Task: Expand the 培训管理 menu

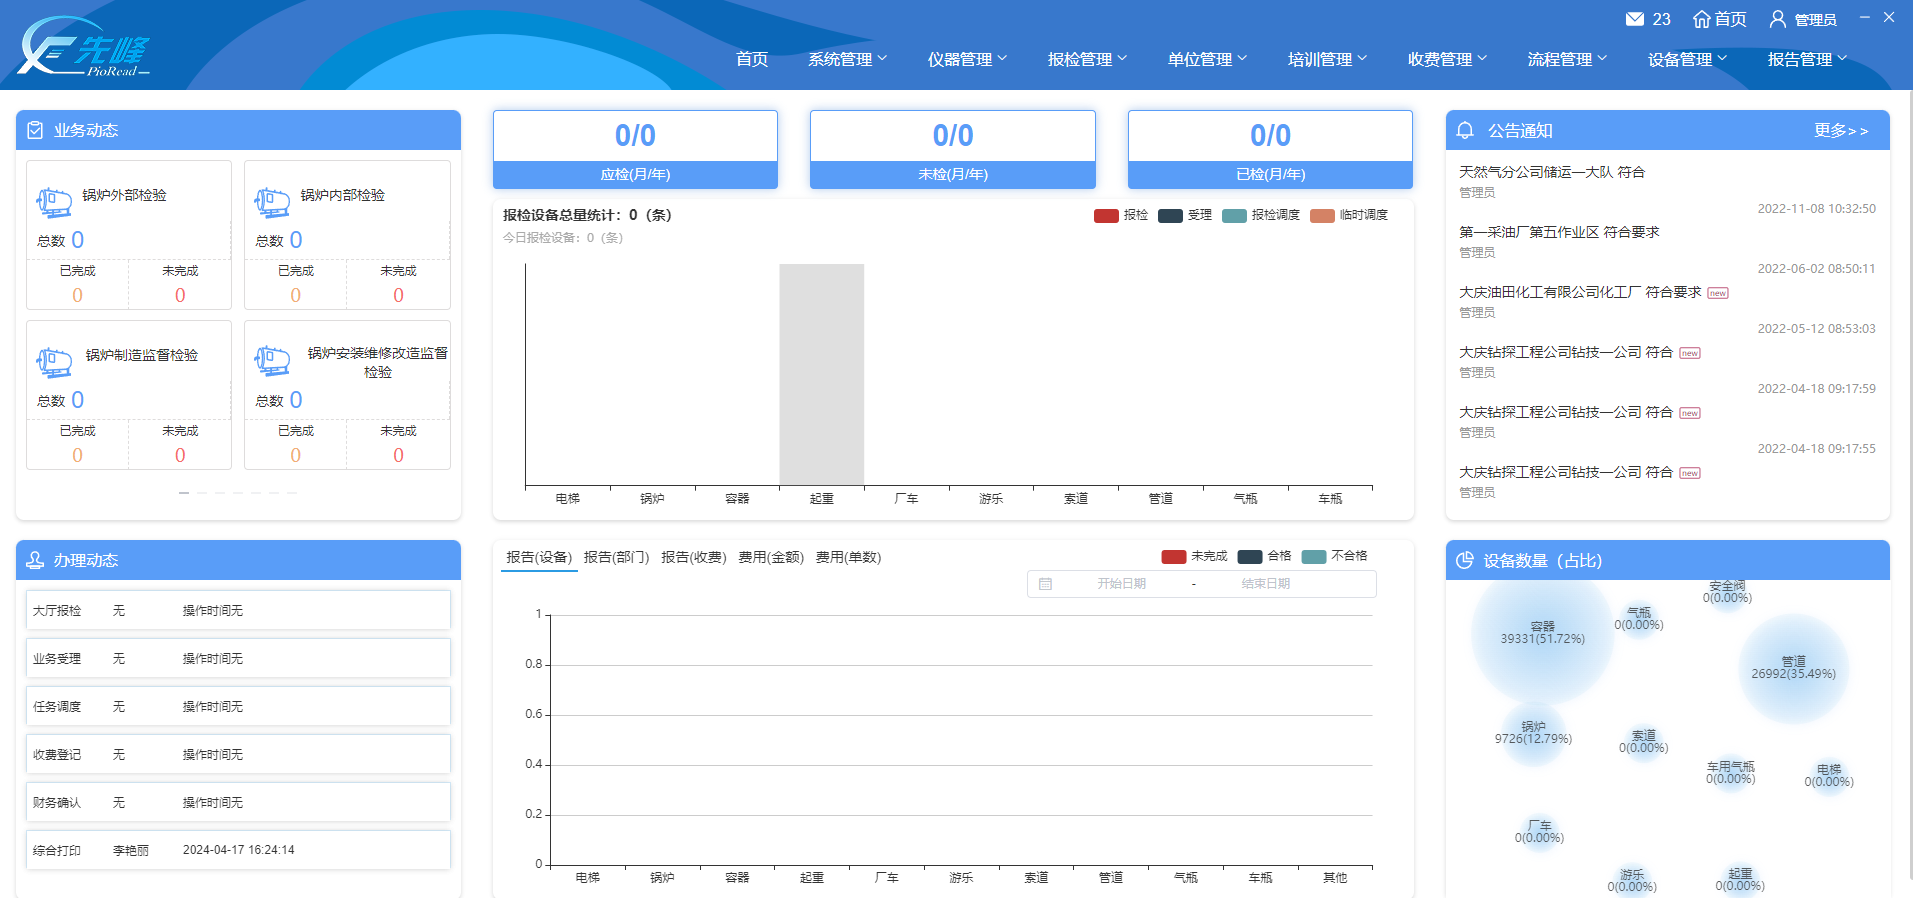Action: click(x=1327, y=59)
